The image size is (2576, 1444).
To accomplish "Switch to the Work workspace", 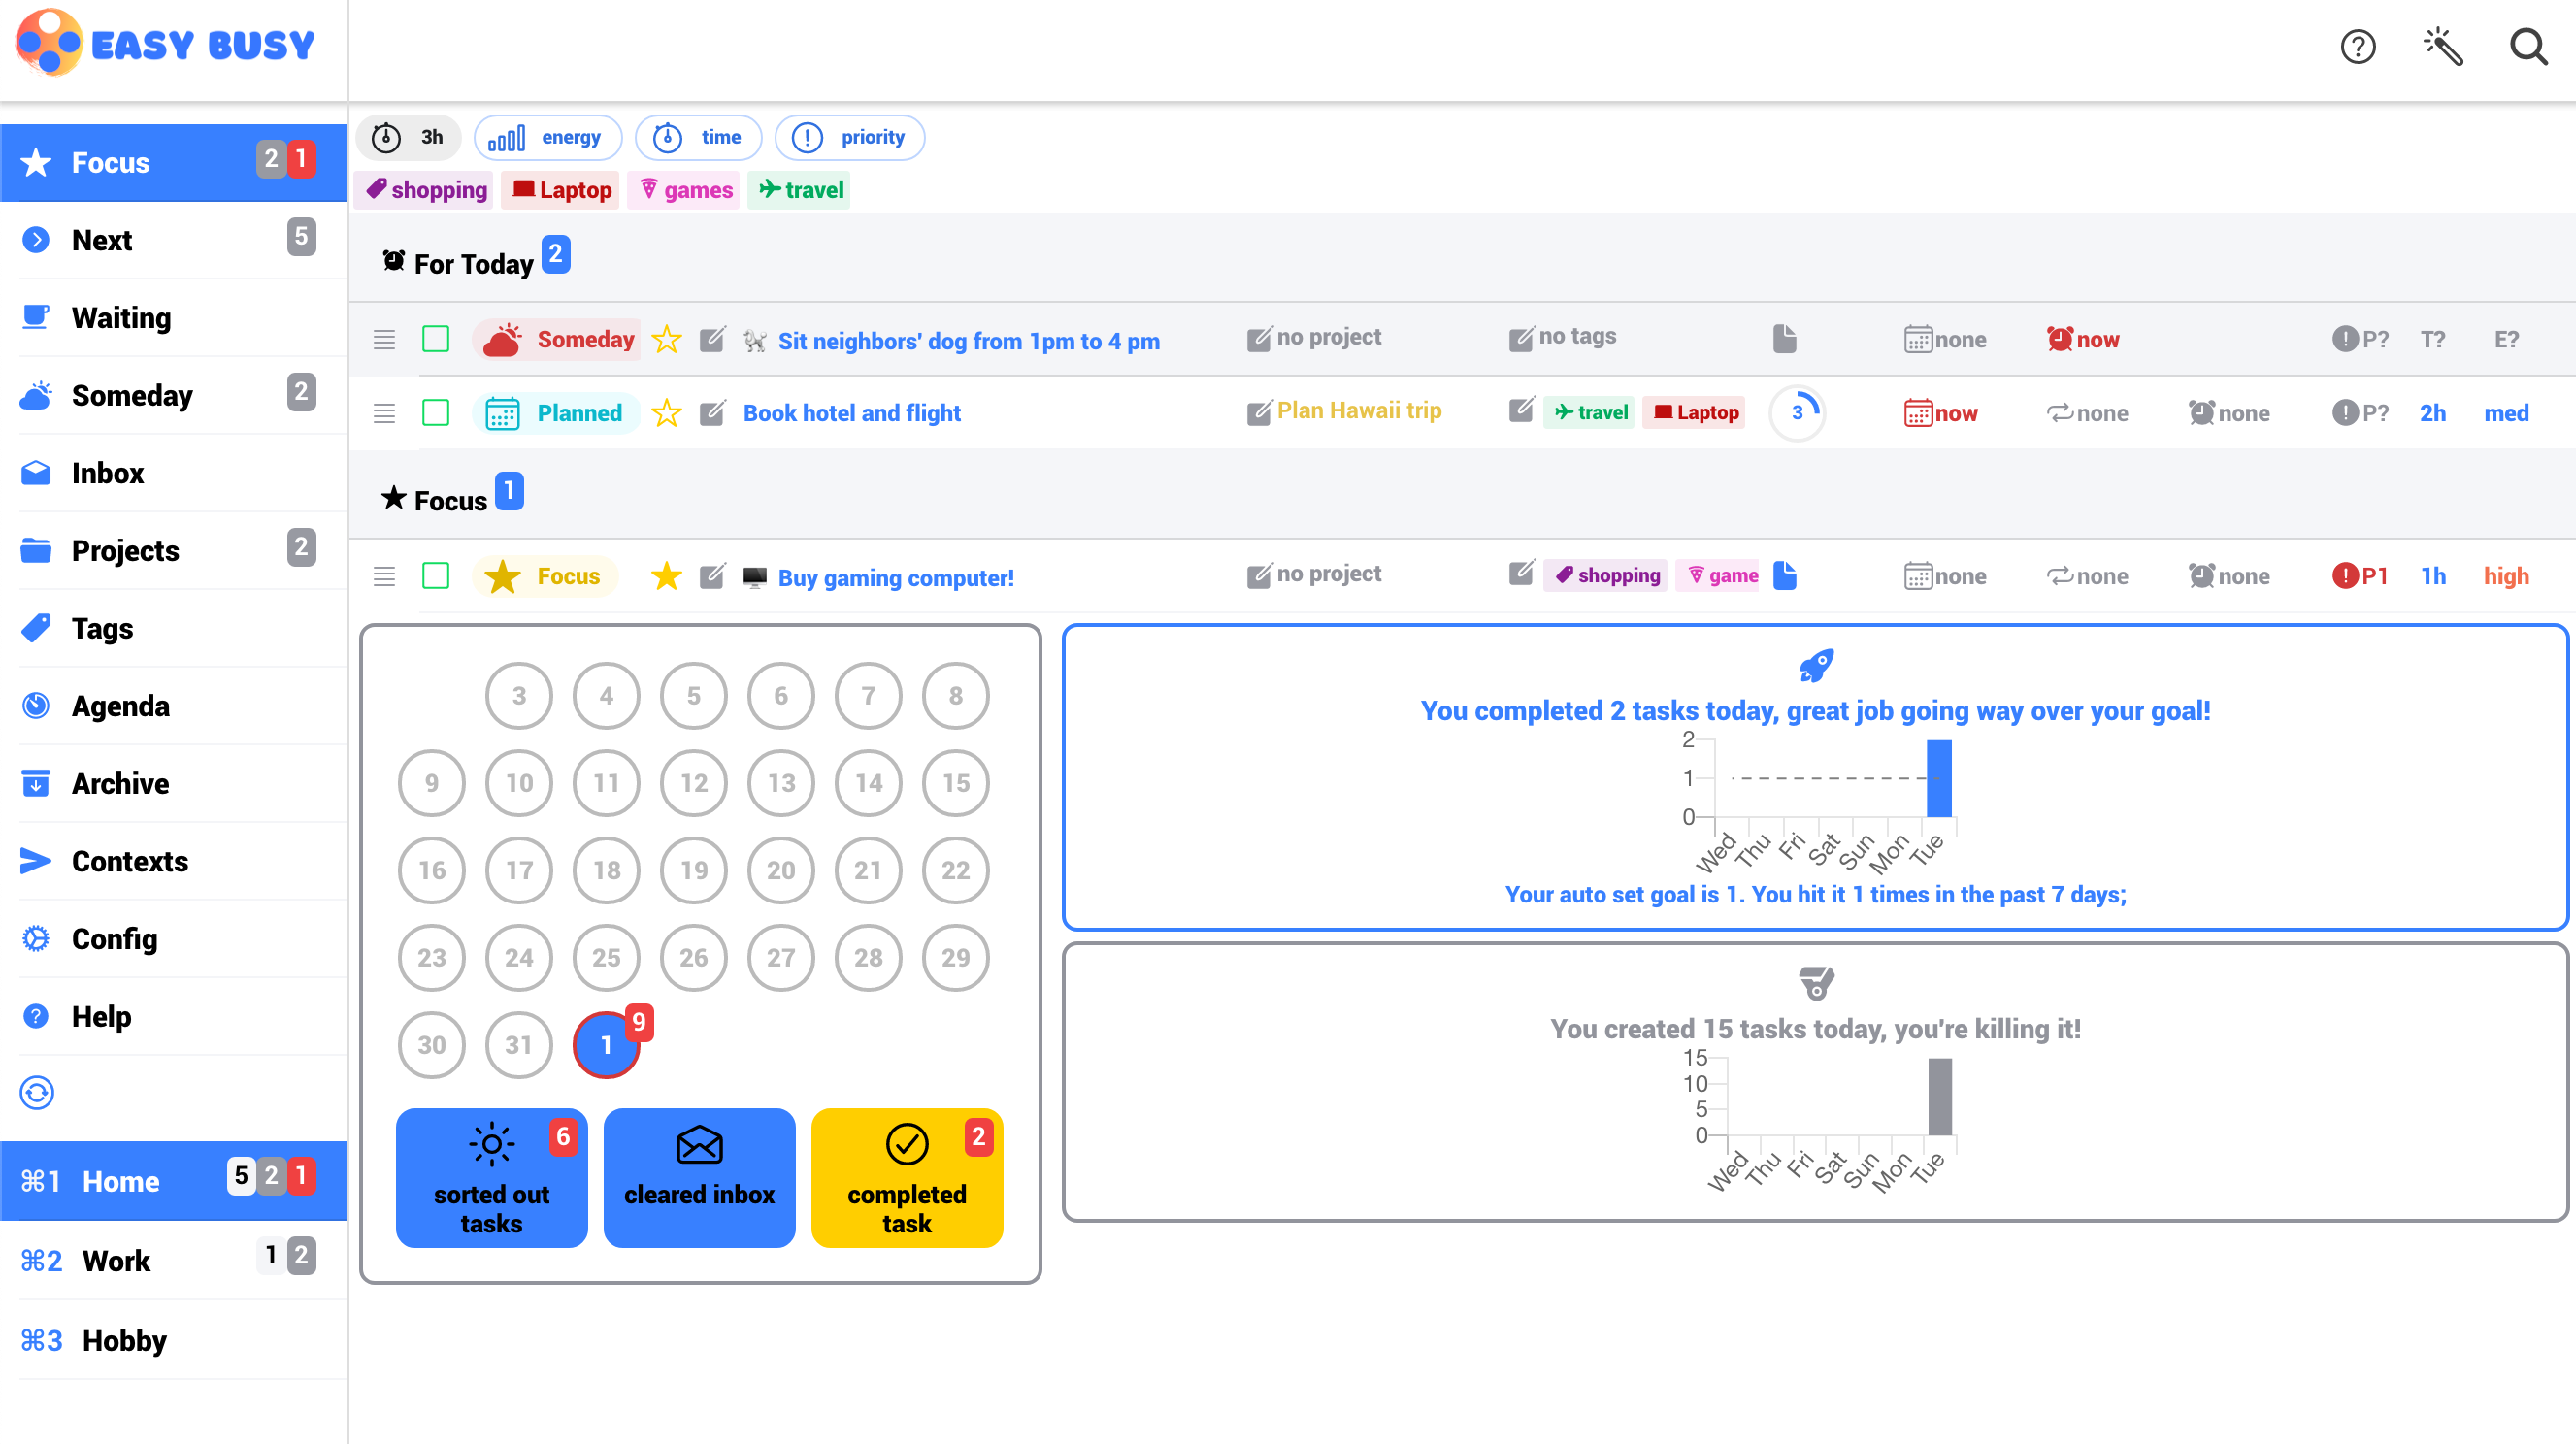I will 116,1260.
